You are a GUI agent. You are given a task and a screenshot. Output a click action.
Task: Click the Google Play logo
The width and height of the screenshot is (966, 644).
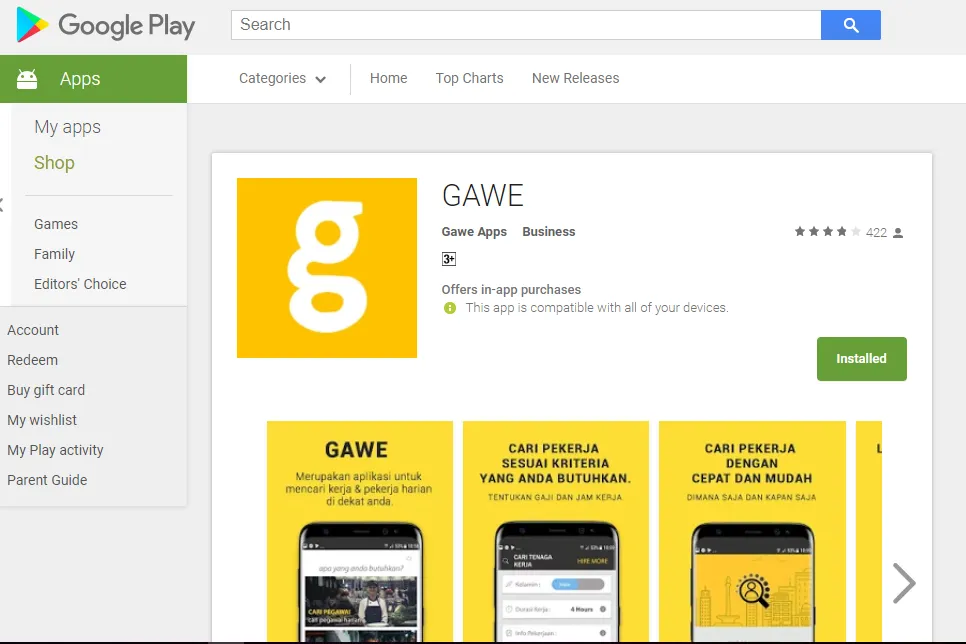(105, 25)
